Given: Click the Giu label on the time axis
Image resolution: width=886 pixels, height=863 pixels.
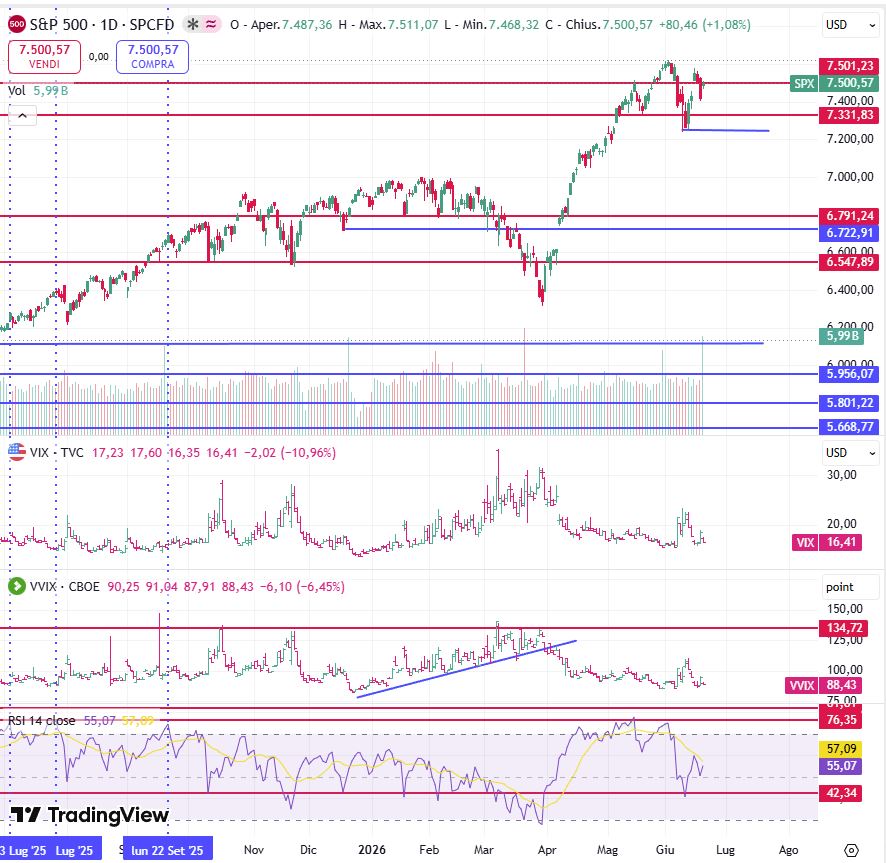Looking at the screenshot, I should click(x=665, y=849).
